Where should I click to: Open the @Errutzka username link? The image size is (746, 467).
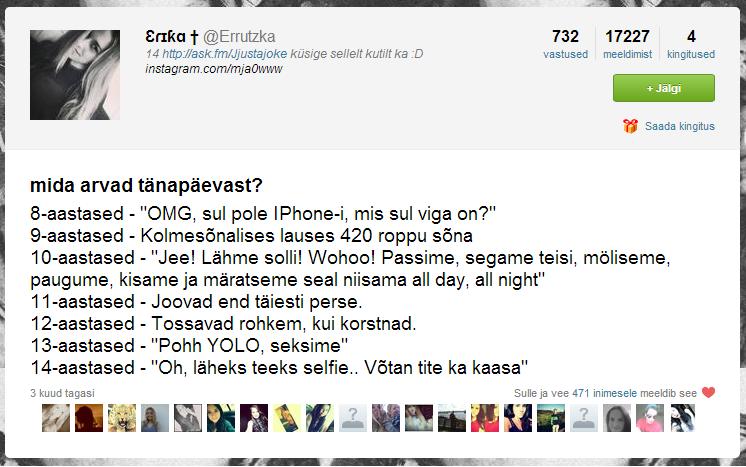coord(239,37)
